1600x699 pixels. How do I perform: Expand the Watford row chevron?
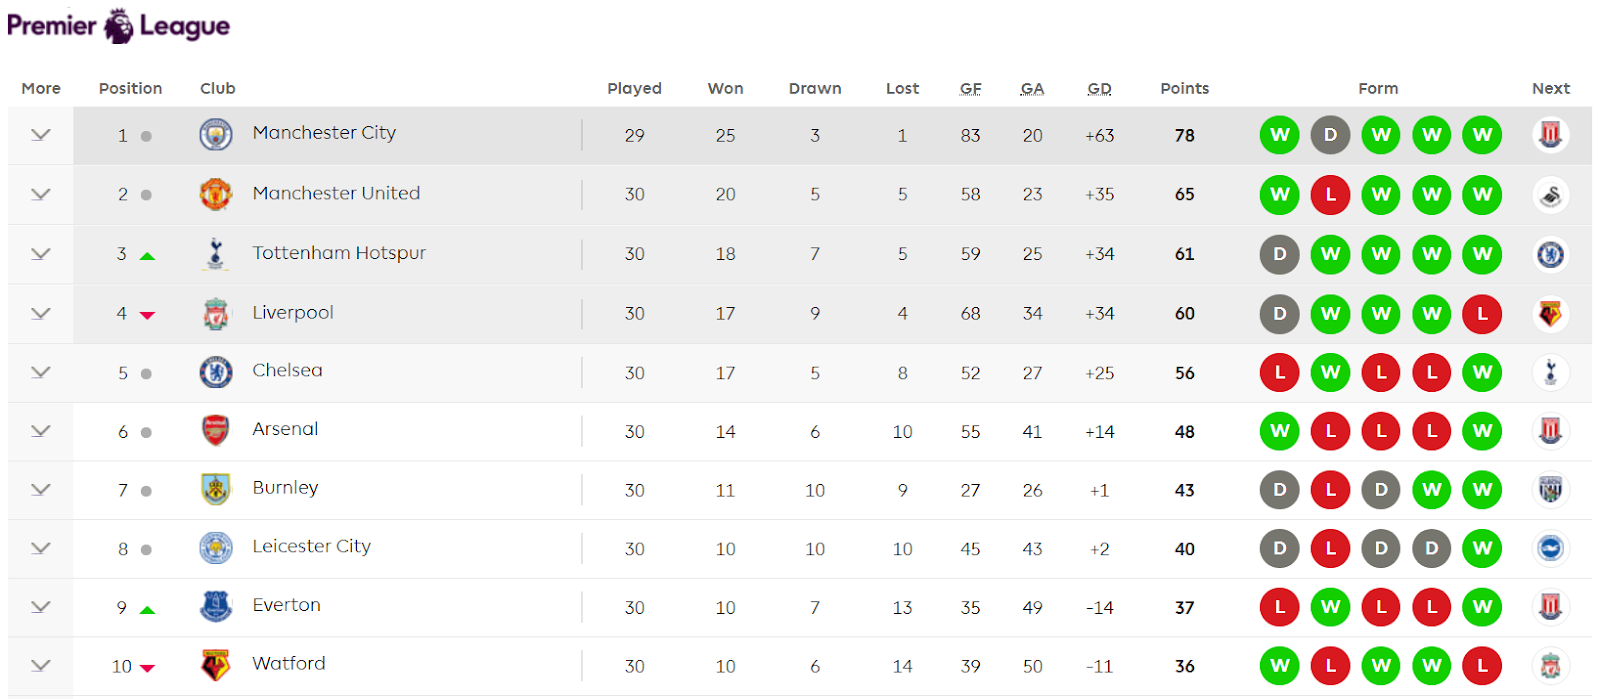tap(40, 665)
